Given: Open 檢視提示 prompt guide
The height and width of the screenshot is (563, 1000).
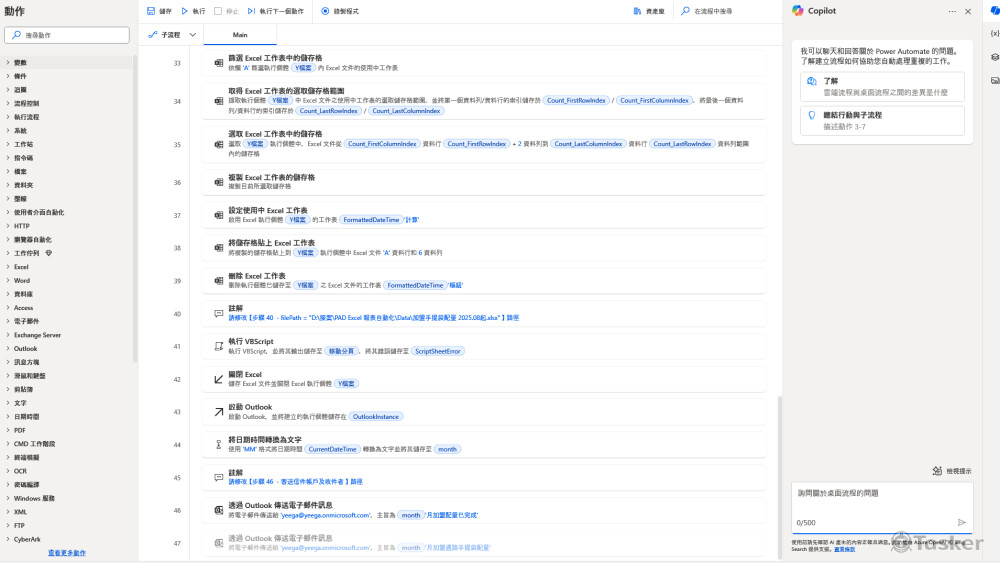Looking at the screenshot, I should [x=952, y=471].
